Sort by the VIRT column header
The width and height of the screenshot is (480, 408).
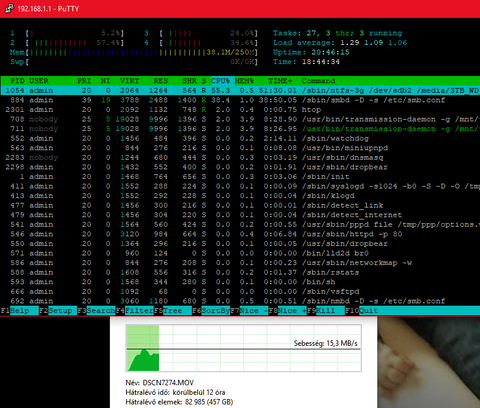click(x=130, y=81)
